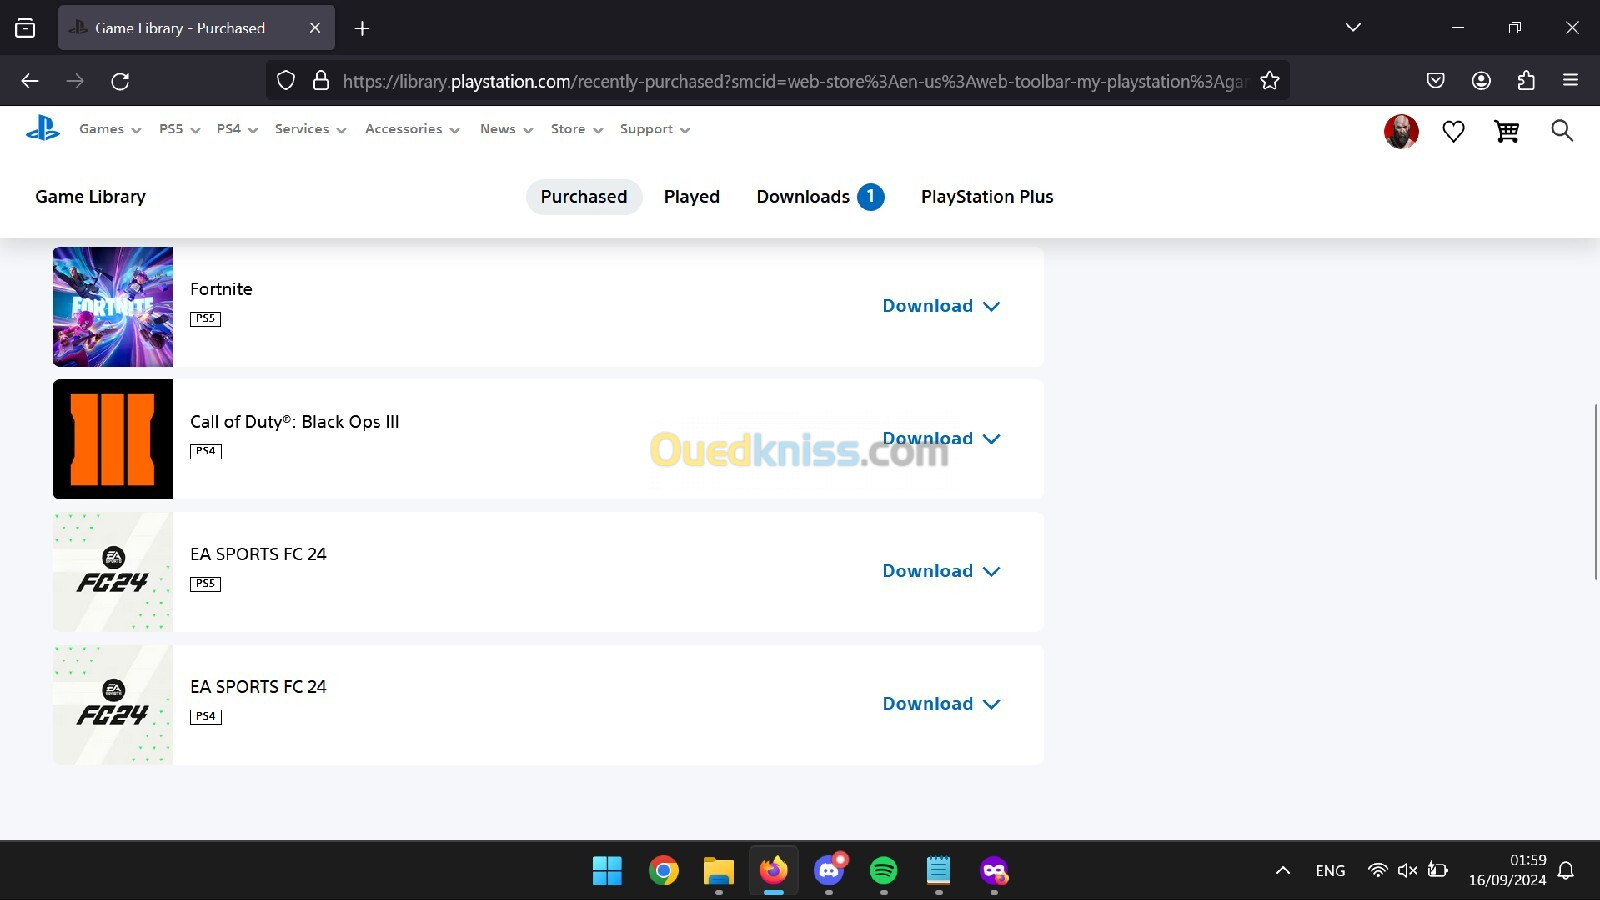
Task: Open a new browser tab
Action: [x=362, y=28]
